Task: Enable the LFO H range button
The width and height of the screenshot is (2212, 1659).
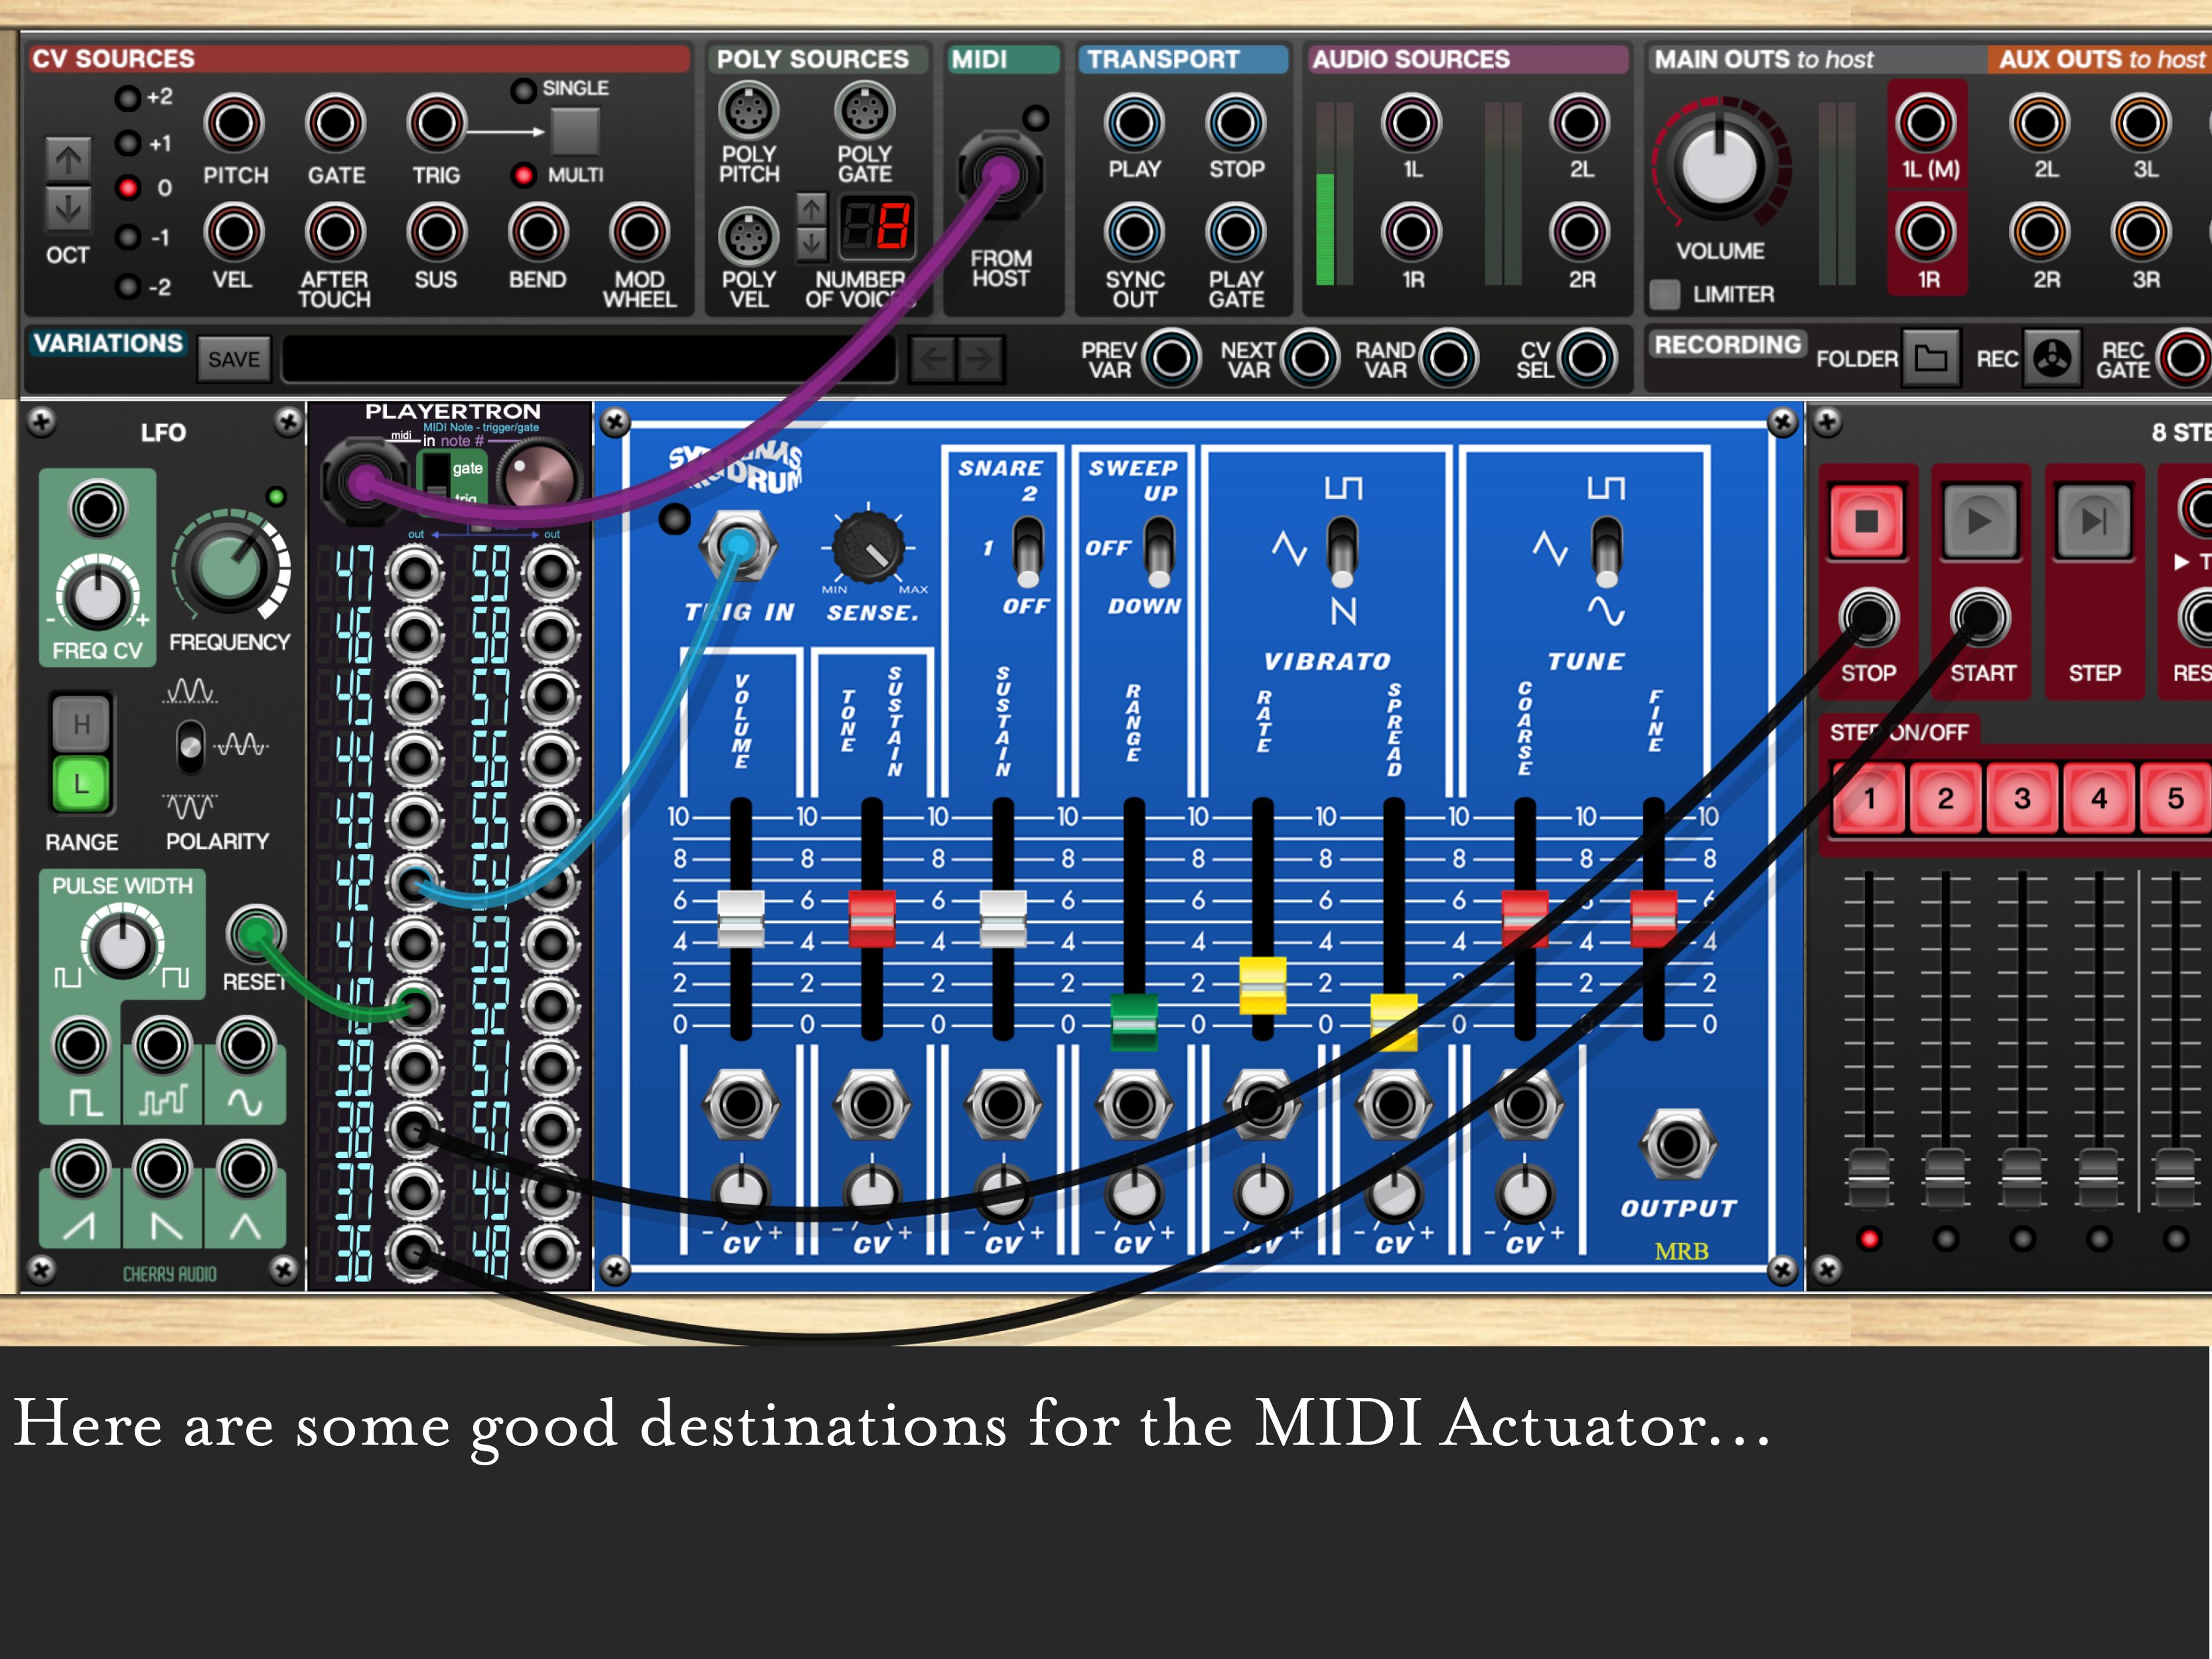Action: (81, 725)
